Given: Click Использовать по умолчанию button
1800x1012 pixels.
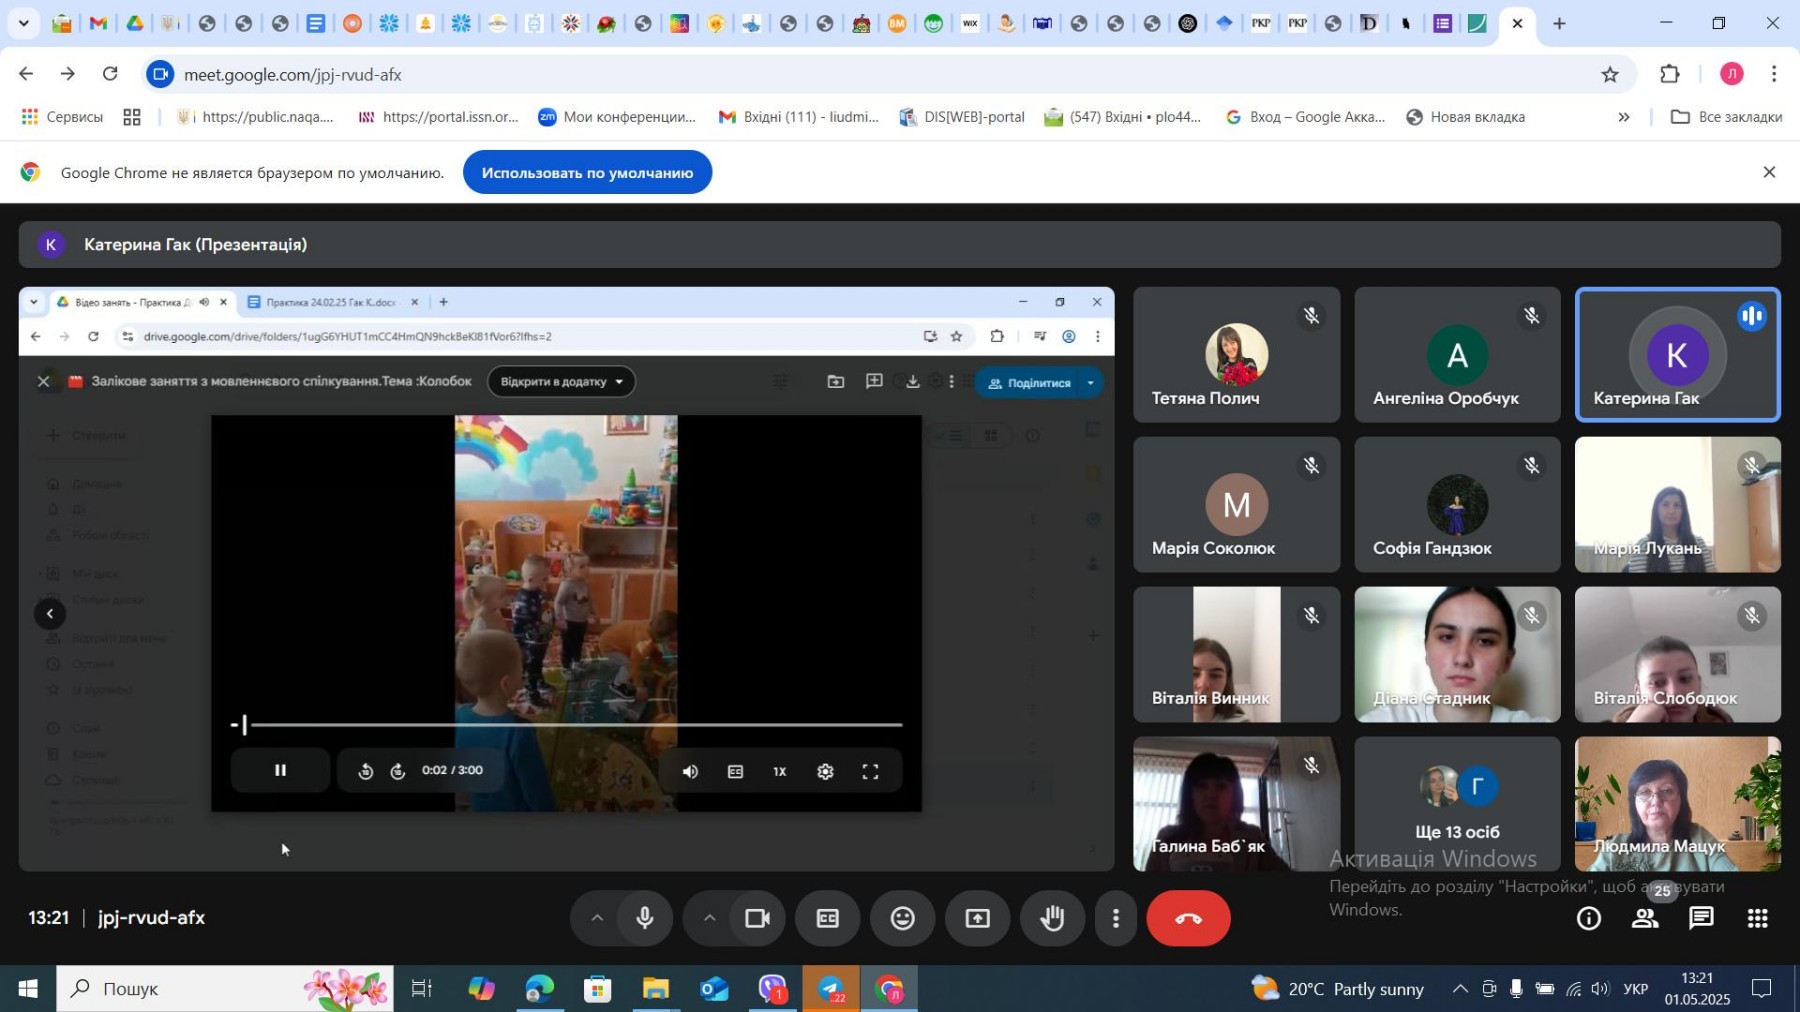Looking at the screenshot, I should (587, 173).
